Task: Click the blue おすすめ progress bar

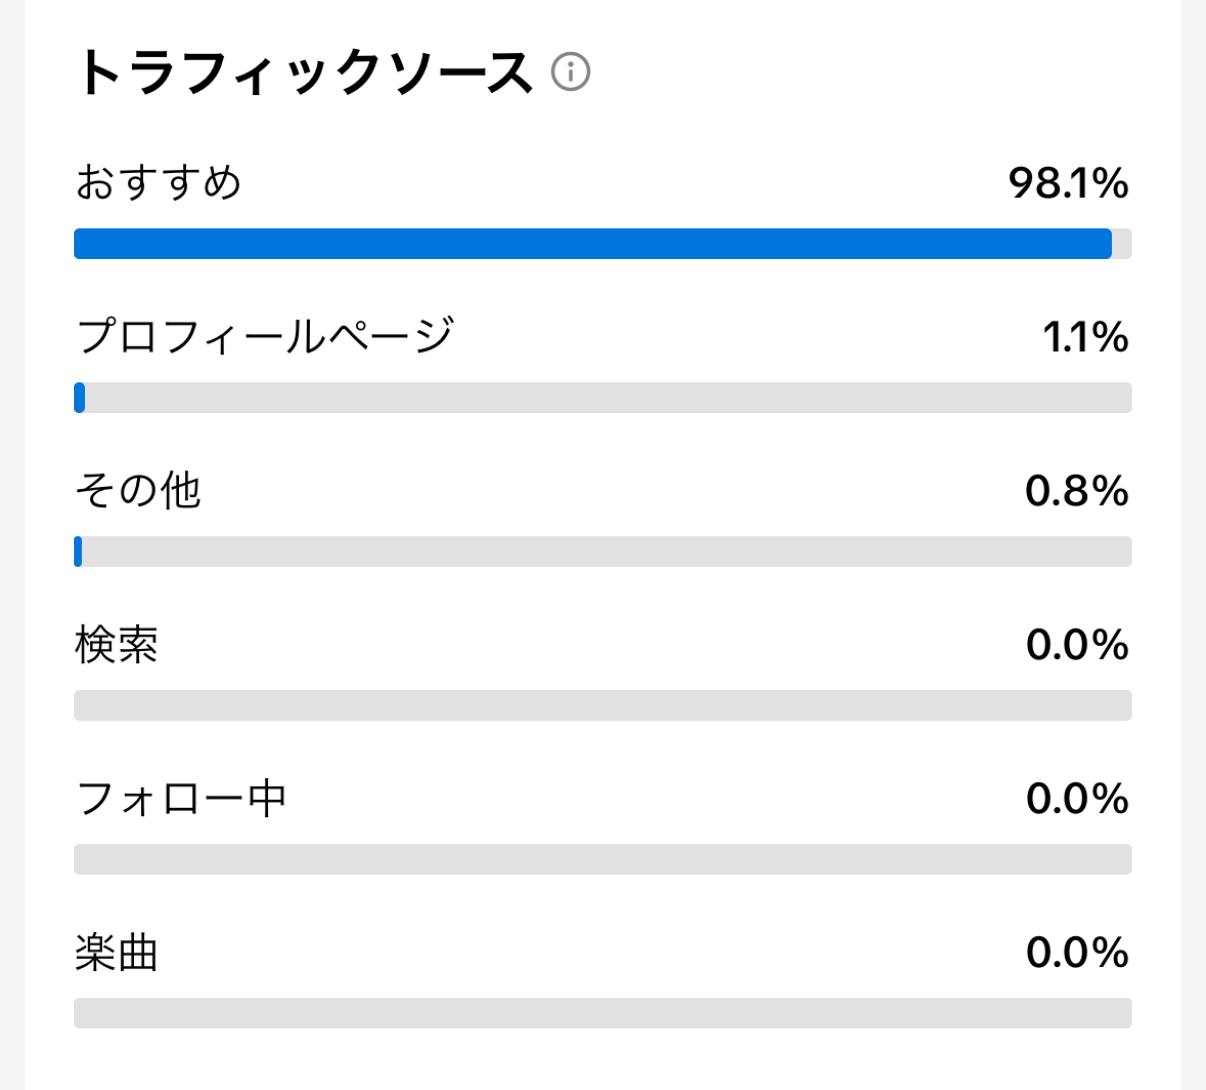Action: 592,244
